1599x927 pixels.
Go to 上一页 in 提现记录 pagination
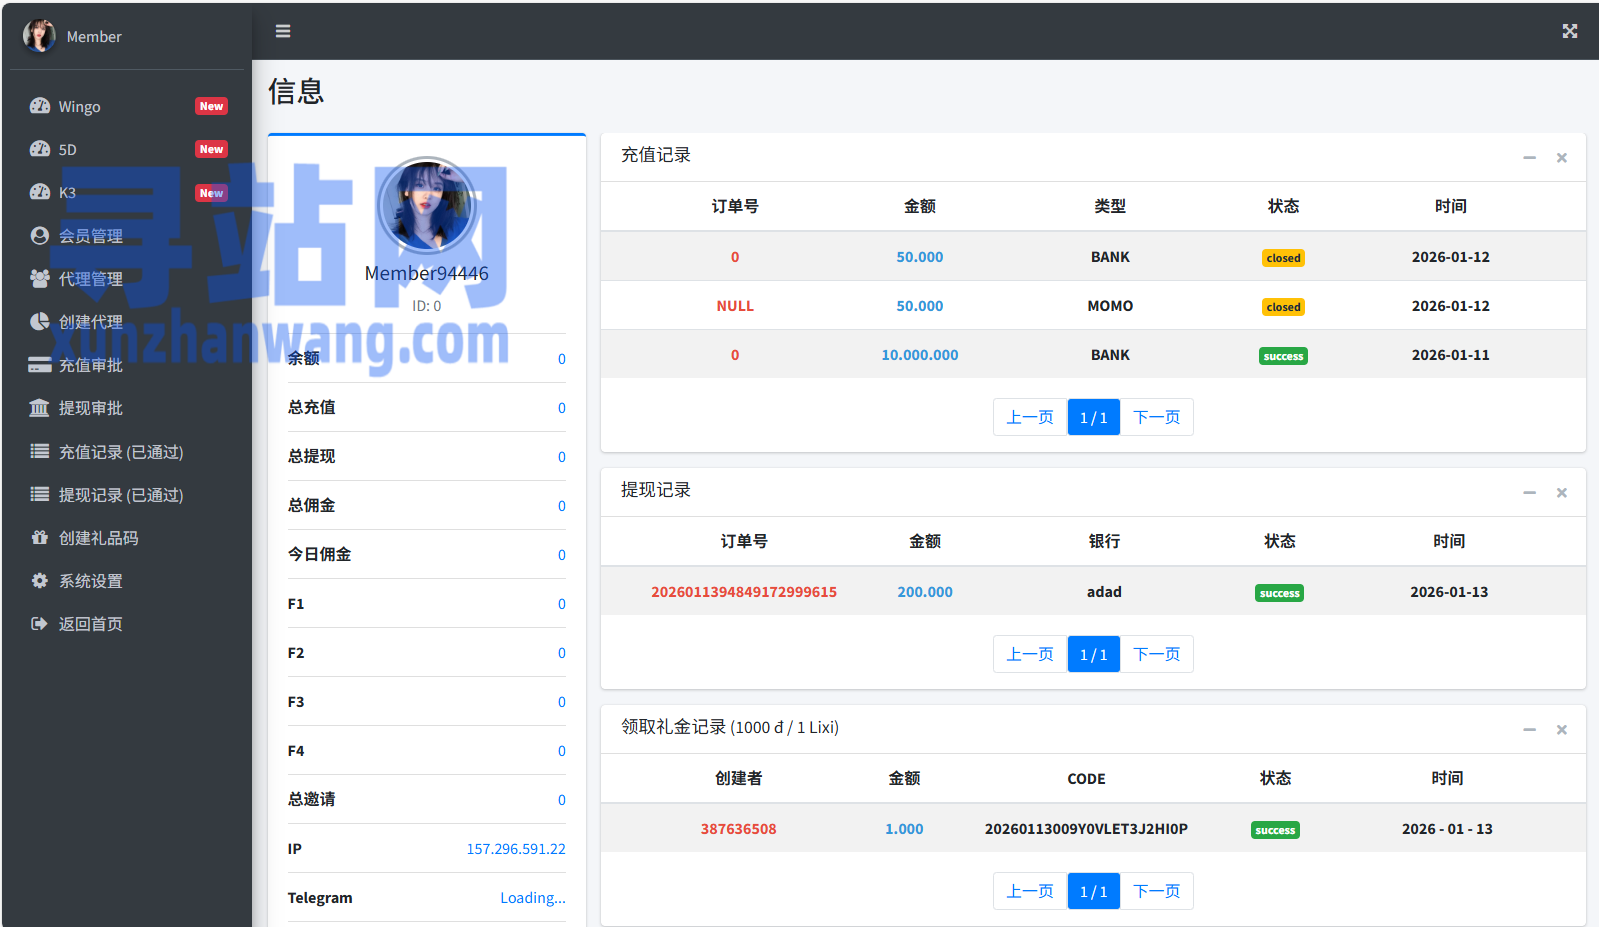tap(1029, 655)
